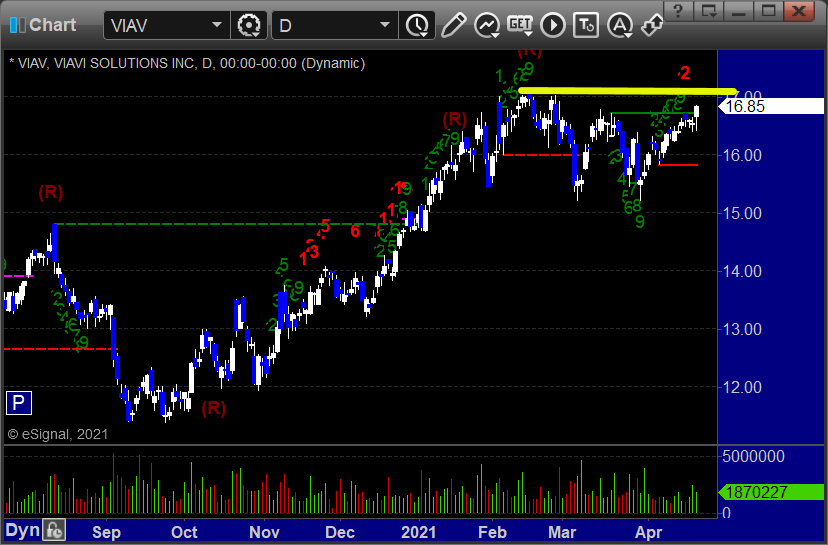Click the (R) marker above the September high
Screen dimensions: 828x545
click(x=51, y=192)
